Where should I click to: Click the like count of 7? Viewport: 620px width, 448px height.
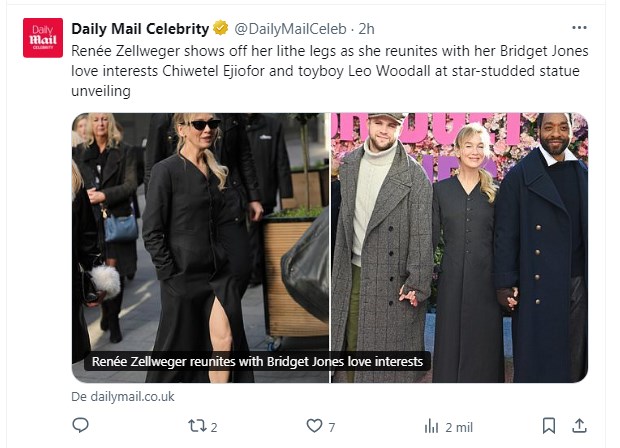(x=332, y=427)
